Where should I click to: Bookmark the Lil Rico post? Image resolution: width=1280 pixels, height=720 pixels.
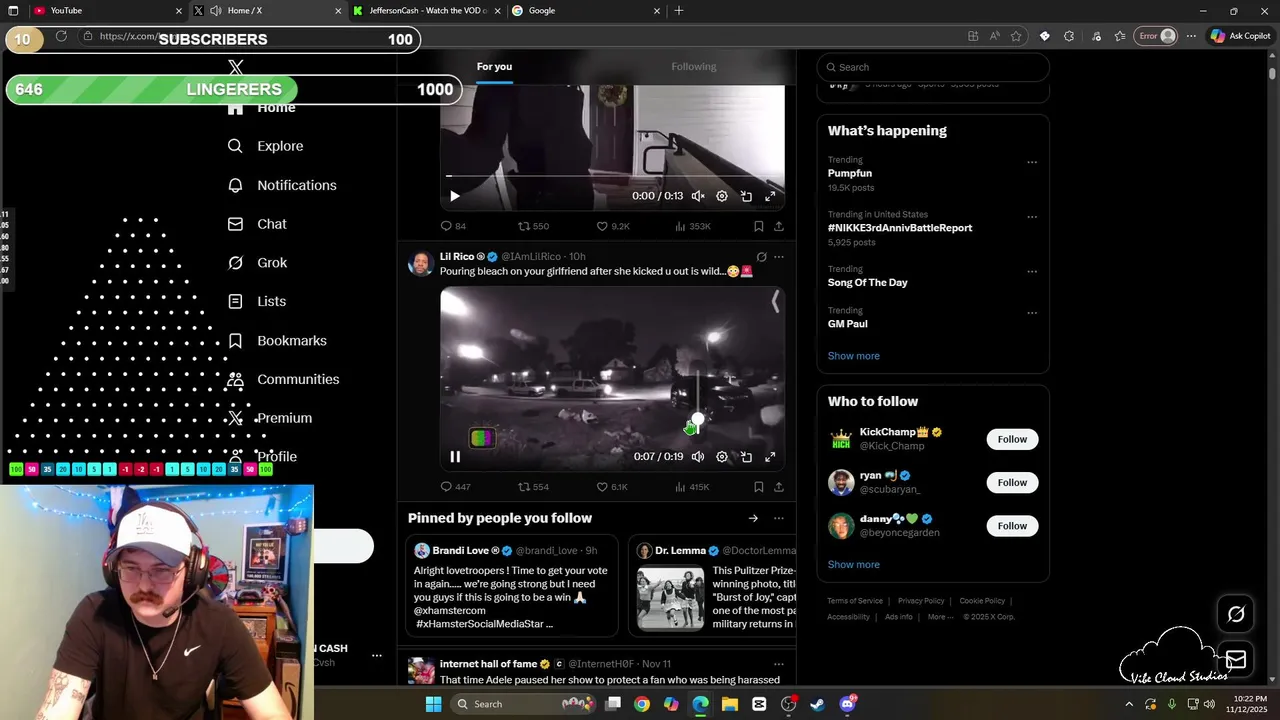tap(759, 487)
